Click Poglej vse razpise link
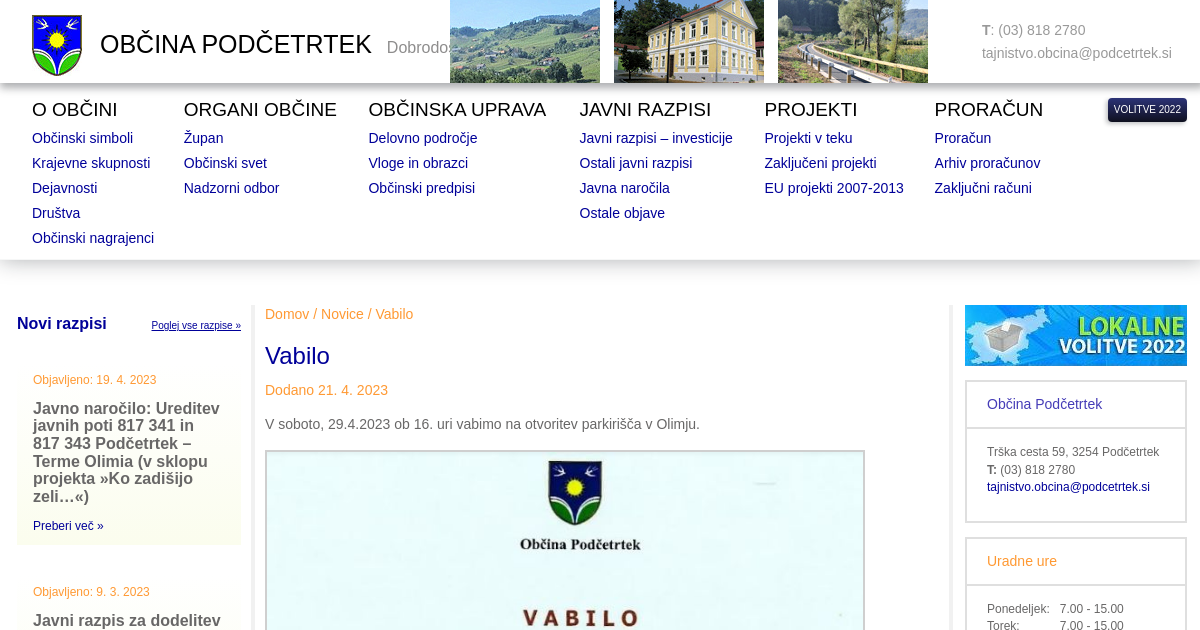 (196, 326)
